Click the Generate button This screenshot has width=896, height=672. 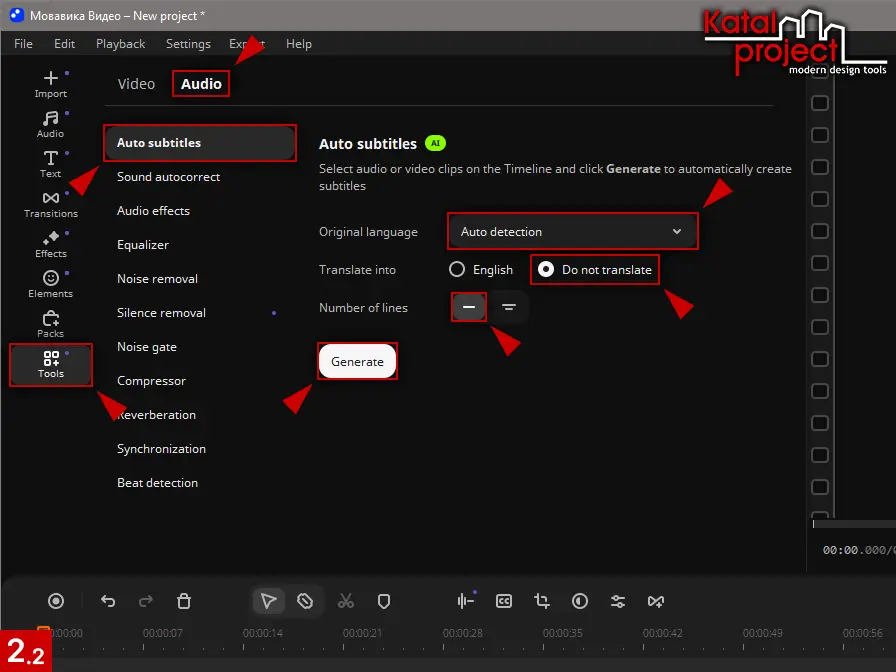pos(357,362)
